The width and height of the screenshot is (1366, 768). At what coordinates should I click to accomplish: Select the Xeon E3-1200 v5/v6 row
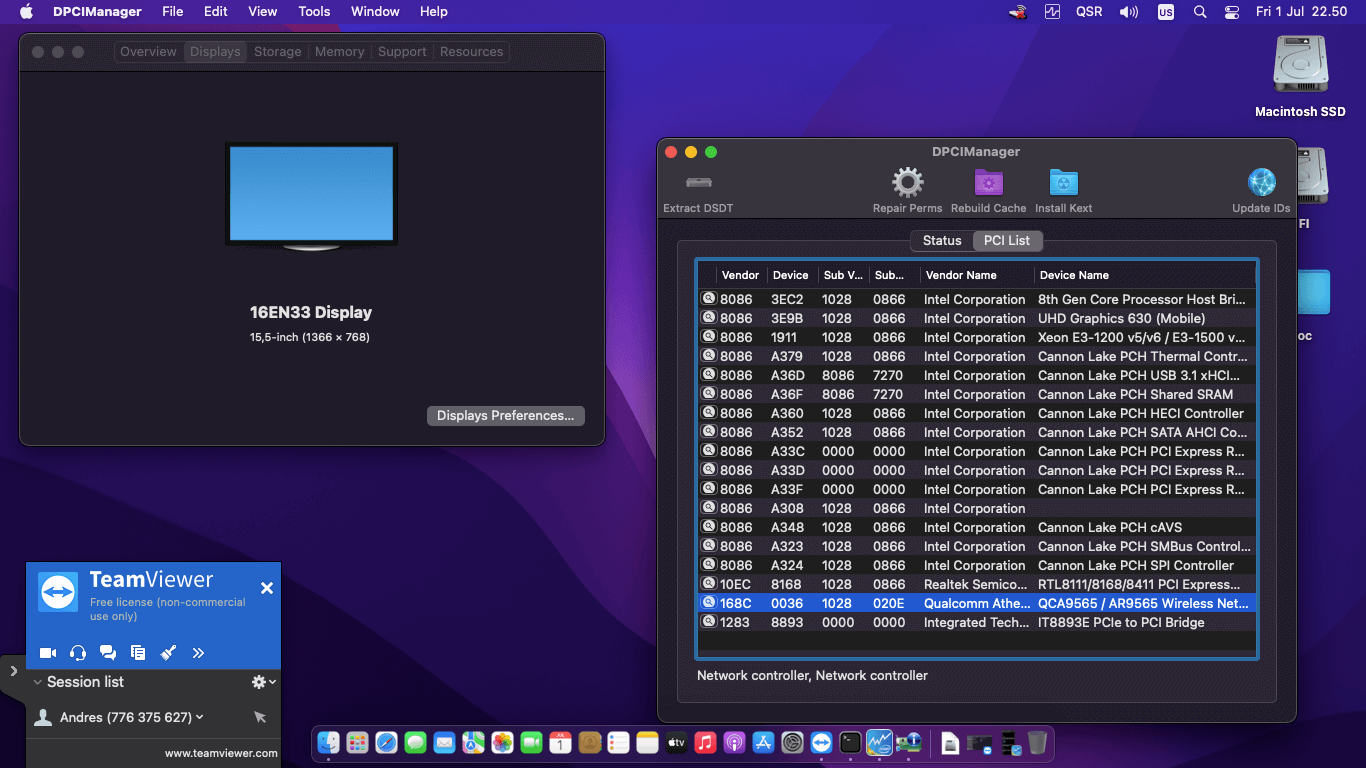976,337
